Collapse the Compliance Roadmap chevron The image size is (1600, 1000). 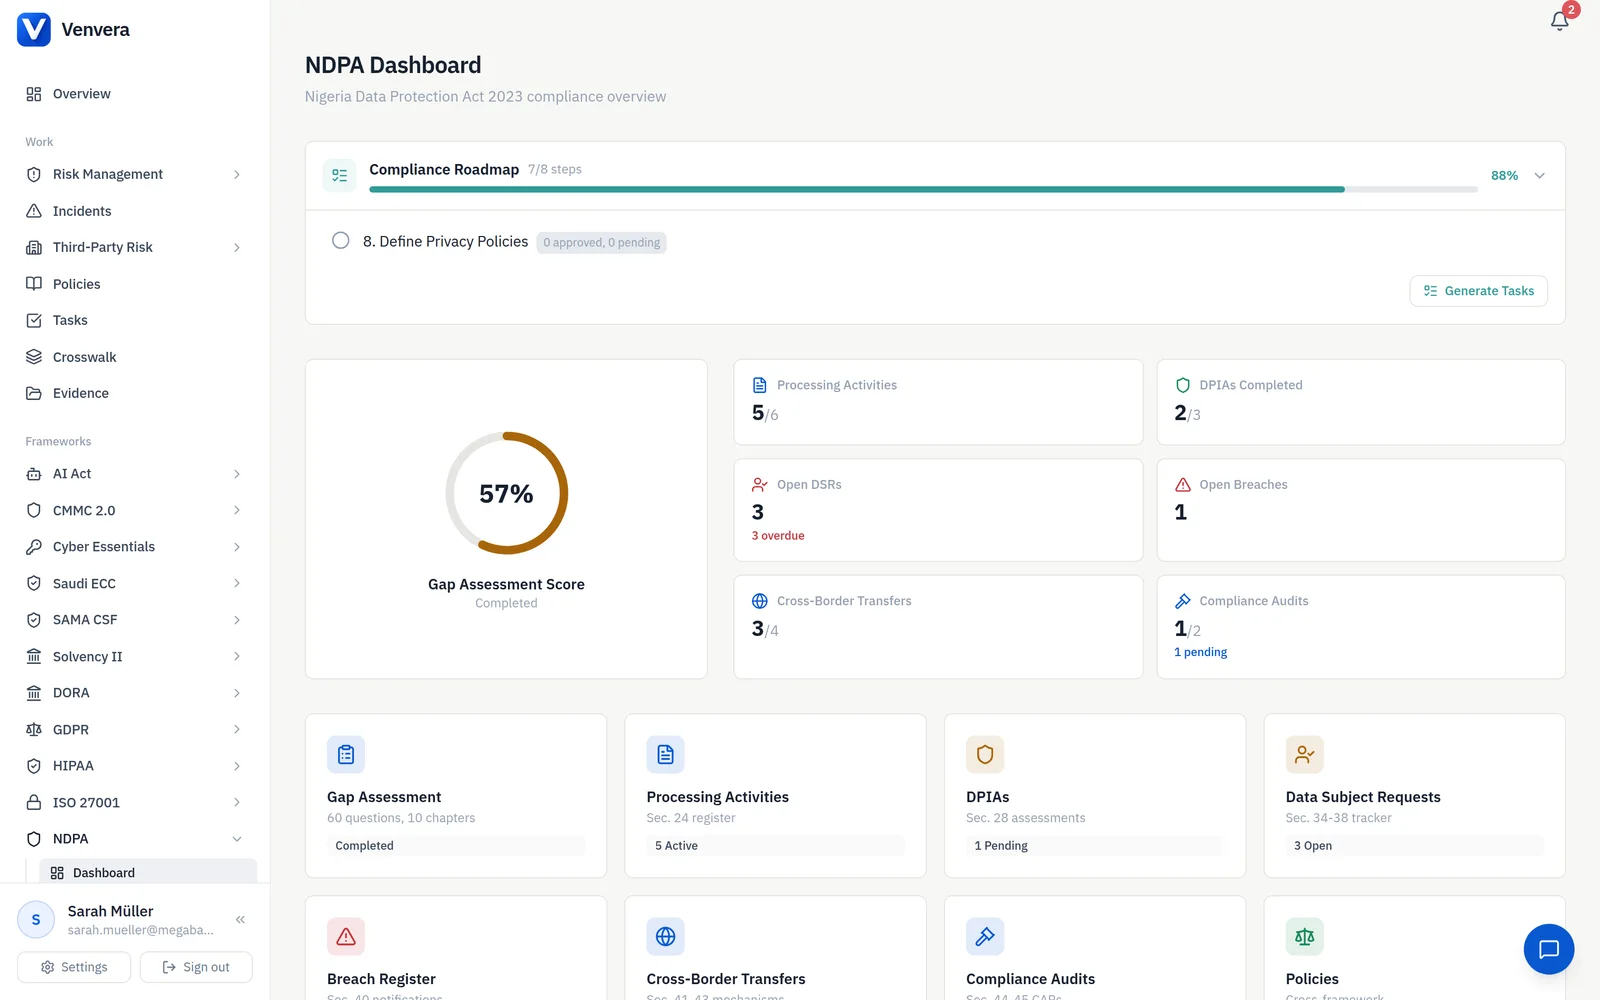click(x=1540, y=175)
